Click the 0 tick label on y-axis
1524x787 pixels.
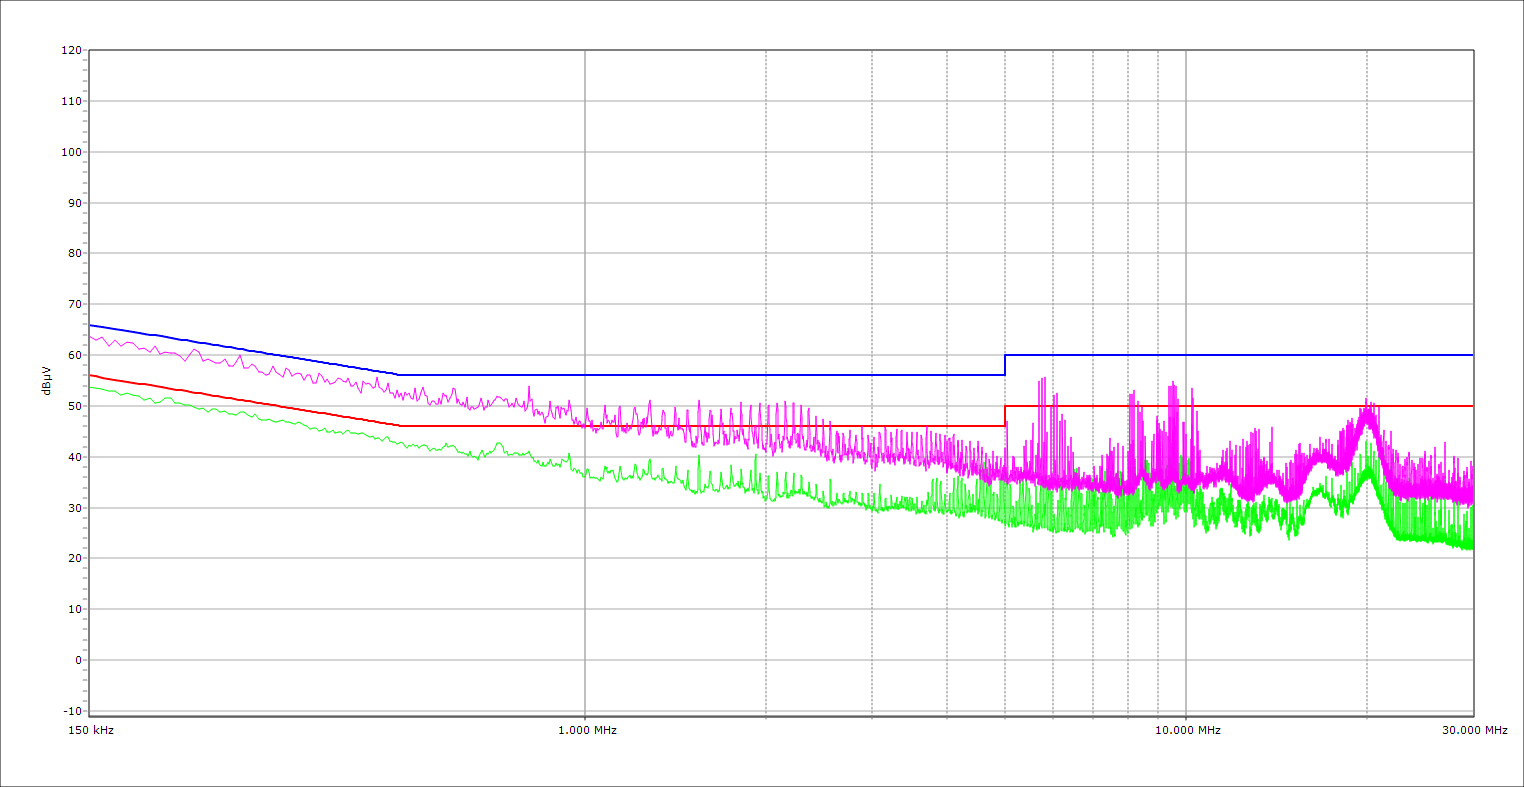(77, 660)
